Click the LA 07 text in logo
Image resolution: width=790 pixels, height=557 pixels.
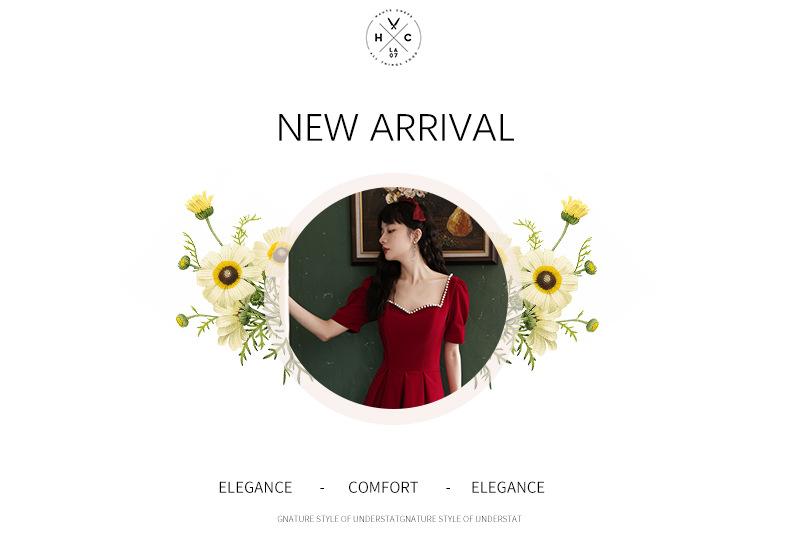[x=393, y=52]
